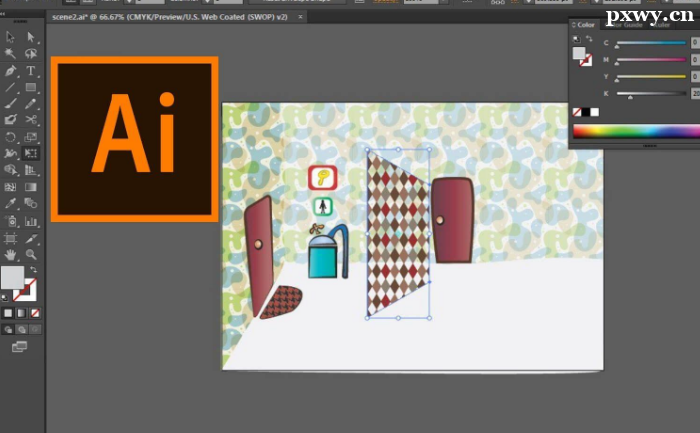Collapse the Color panel via tab arrows

click(x=574, y=24)
